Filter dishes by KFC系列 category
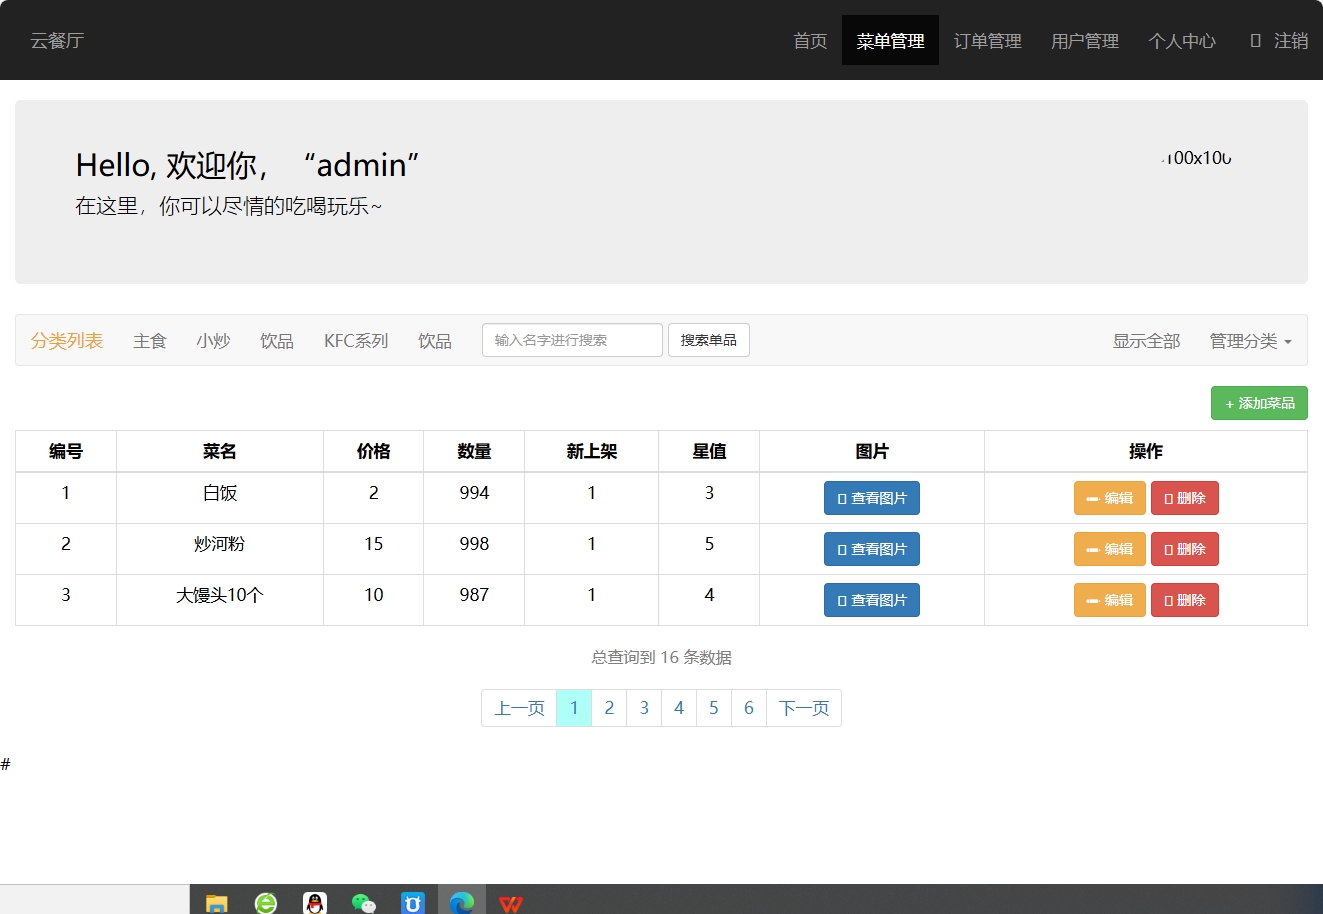Viewport: 1323px width, 914px height. tap(356, 341)
